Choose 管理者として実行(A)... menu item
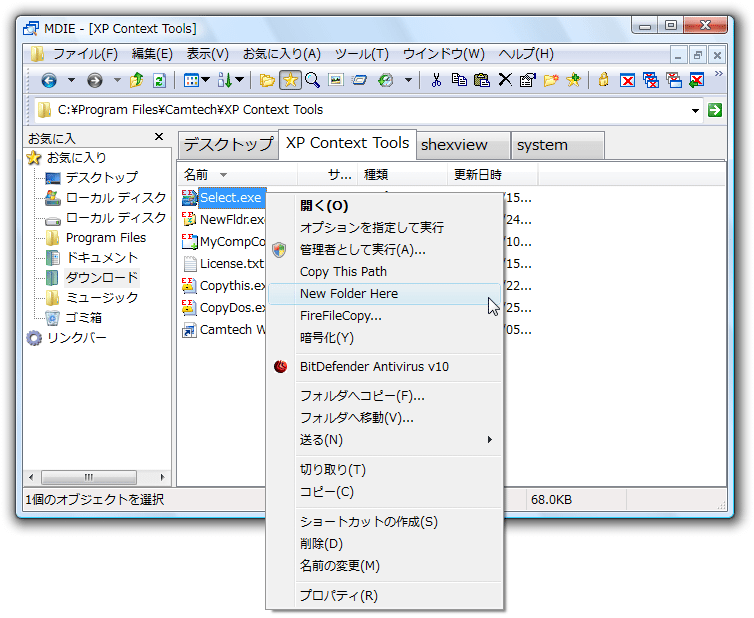Screen dimensions: 754x618 click(384, 250)
